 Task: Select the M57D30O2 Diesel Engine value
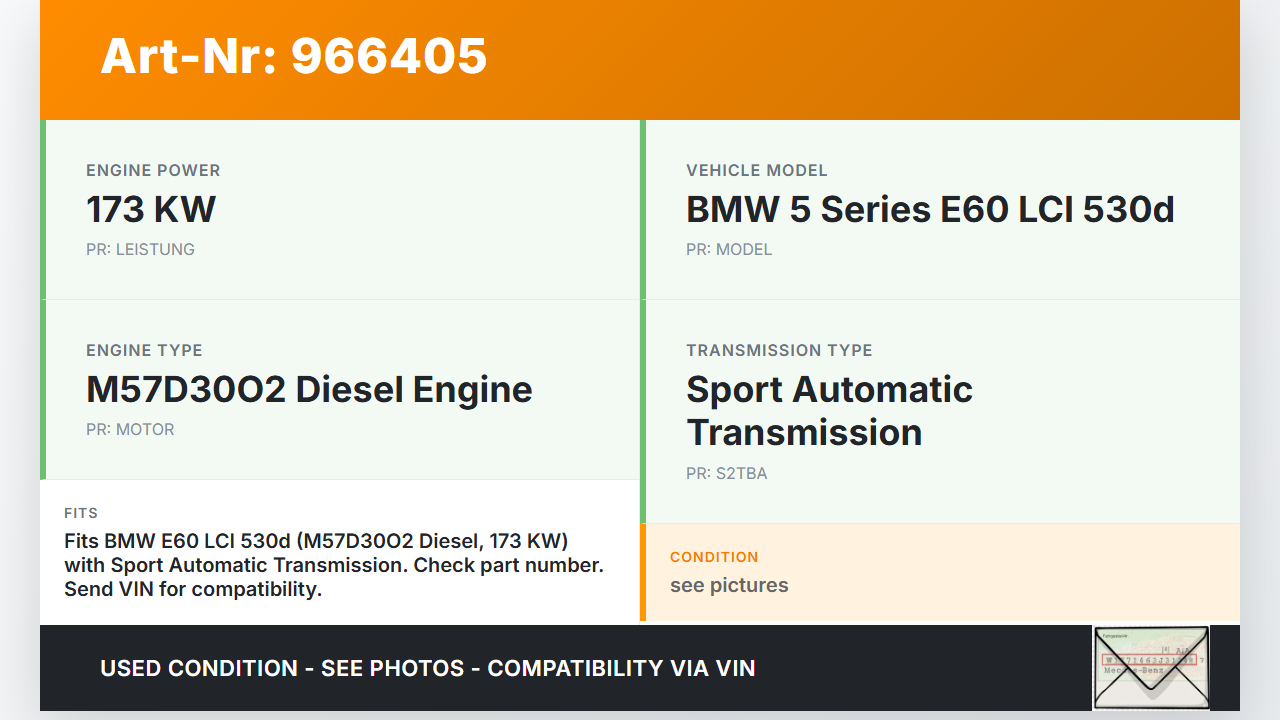pos(309,389)
